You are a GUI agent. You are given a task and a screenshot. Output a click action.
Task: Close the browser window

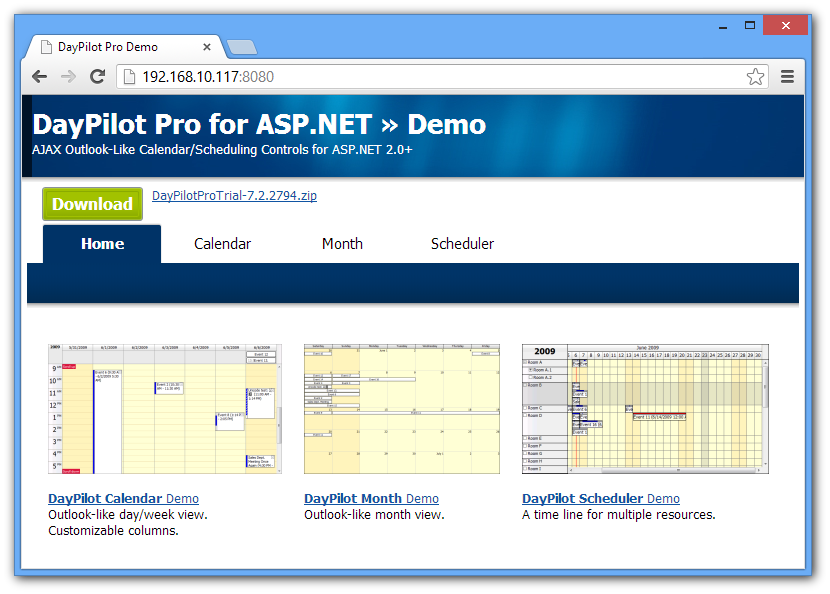(x=786, y=25)
